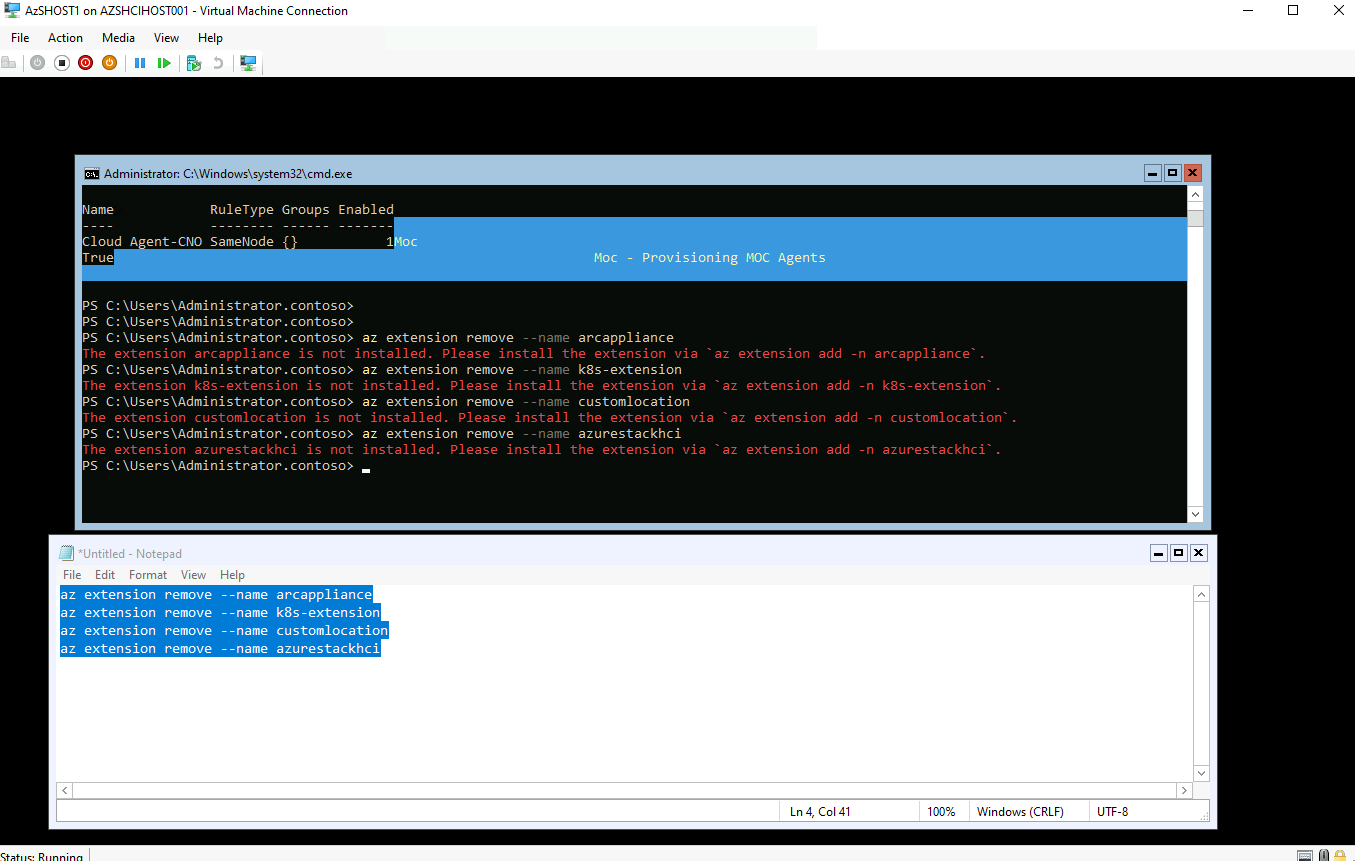
Task: Click Notepad horizontal scrollbar left arrow
Action: click(65, 790)
